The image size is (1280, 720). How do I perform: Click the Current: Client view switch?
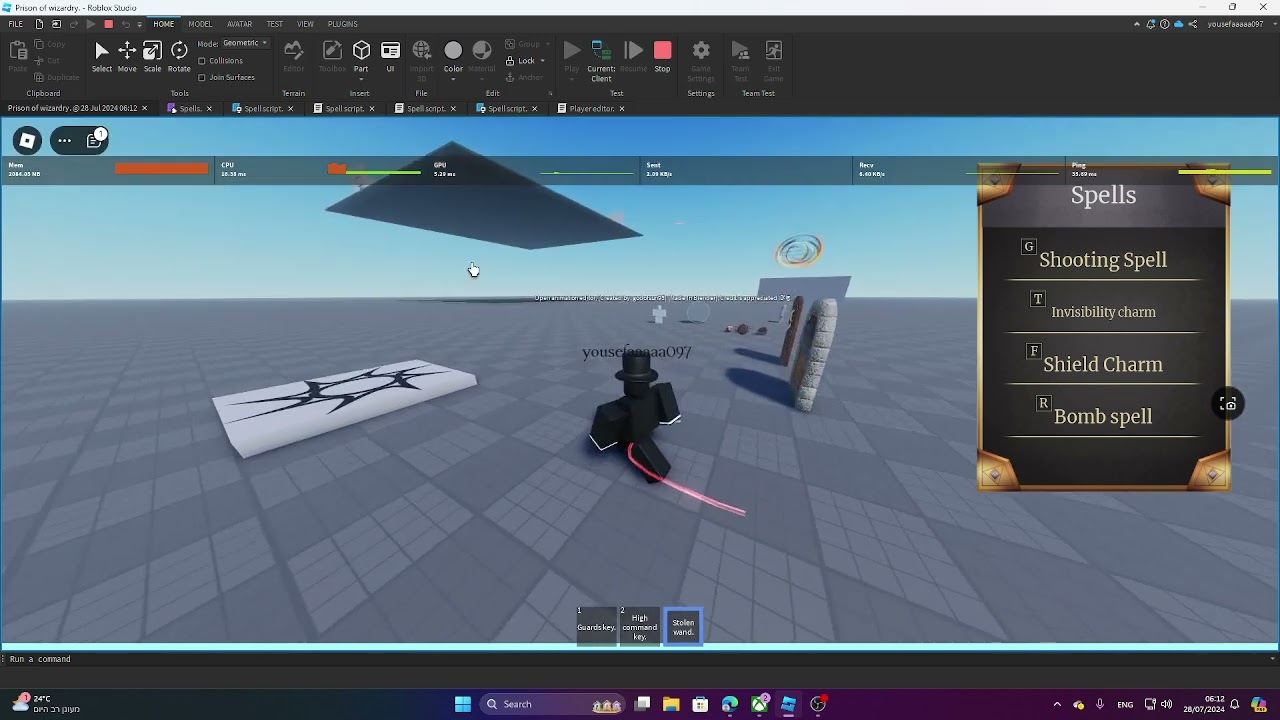pos(601,60)
